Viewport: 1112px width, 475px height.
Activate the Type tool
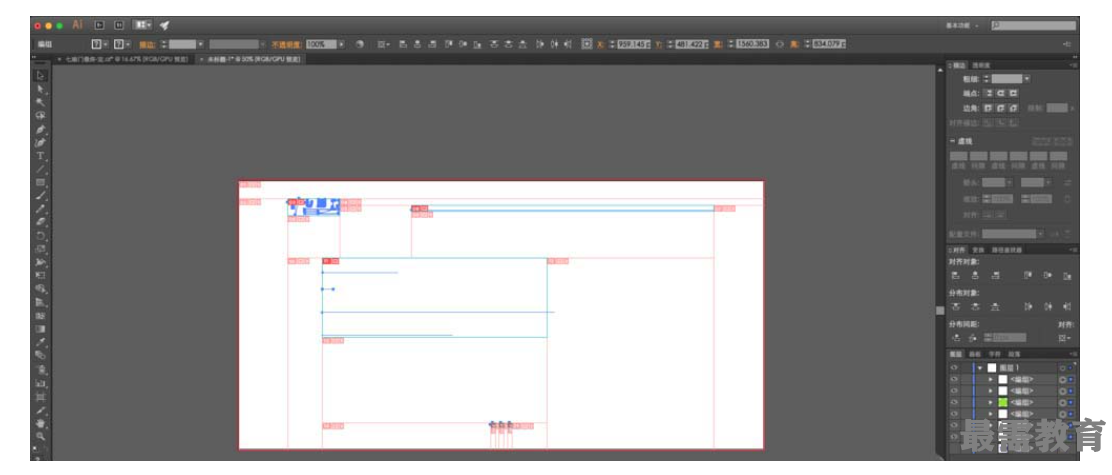pos(40,156)
